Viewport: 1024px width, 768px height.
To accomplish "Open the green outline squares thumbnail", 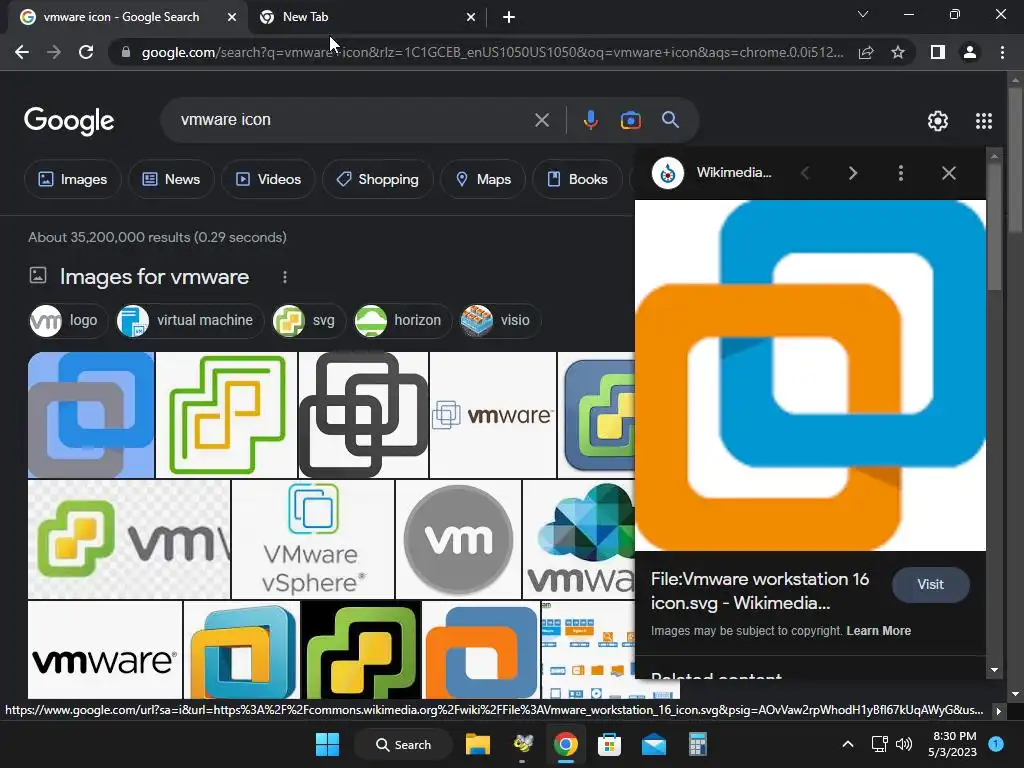I will pyautogui.click(x=227, y=415).
